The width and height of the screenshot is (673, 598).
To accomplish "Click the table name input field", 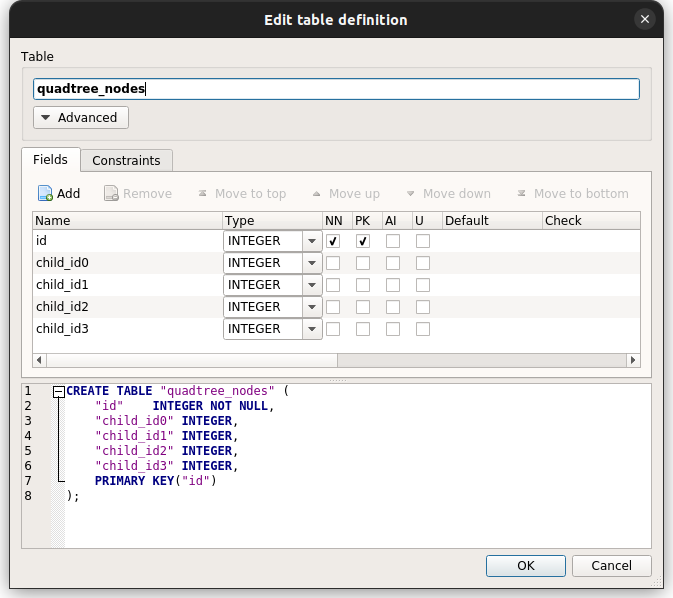I will pyautogui.click(x=336, y=89).
